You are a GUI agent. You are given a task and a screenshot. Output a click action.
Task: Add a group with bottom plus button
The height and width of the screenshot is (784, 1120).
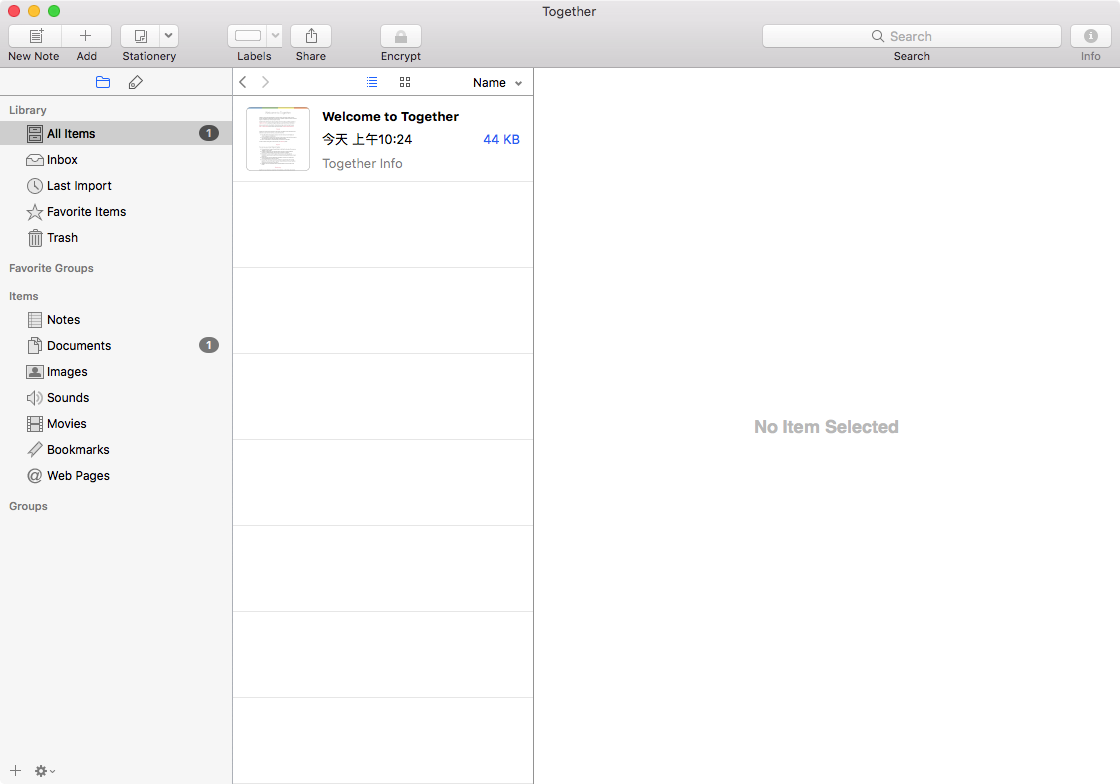(x=16, y=770)
